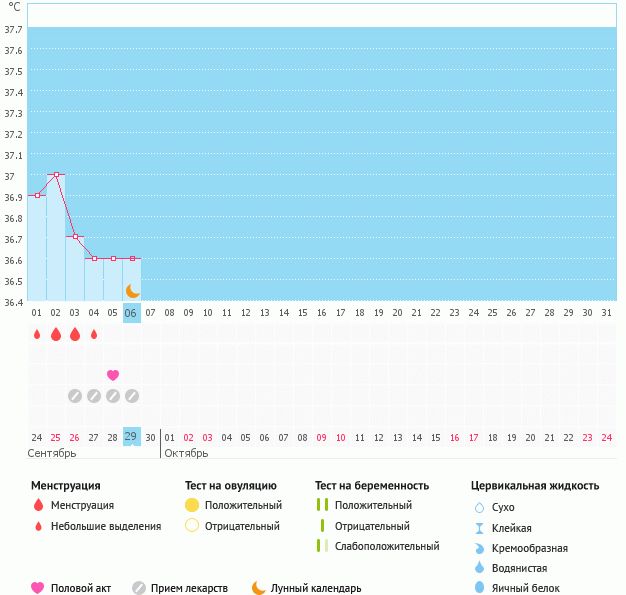Screen dimensions: 626x595
Task: Select the 36.7 temperature point on day 03
Action: (x=75, y=237)
